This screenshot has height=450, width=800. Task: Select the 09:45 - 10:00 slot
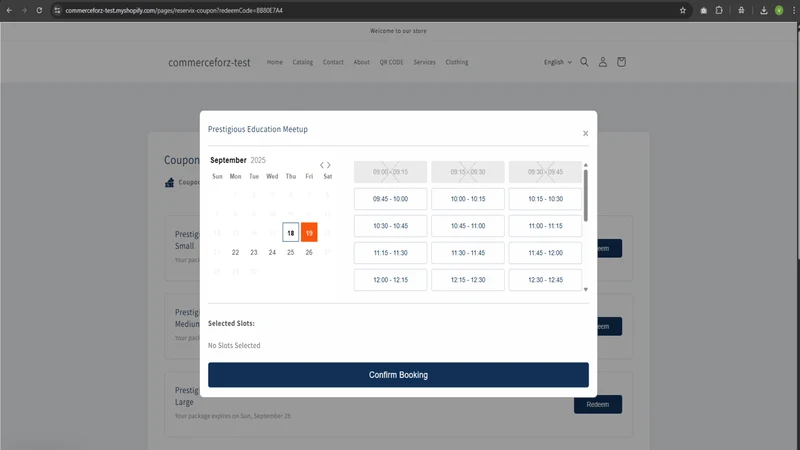pos(390,199)
